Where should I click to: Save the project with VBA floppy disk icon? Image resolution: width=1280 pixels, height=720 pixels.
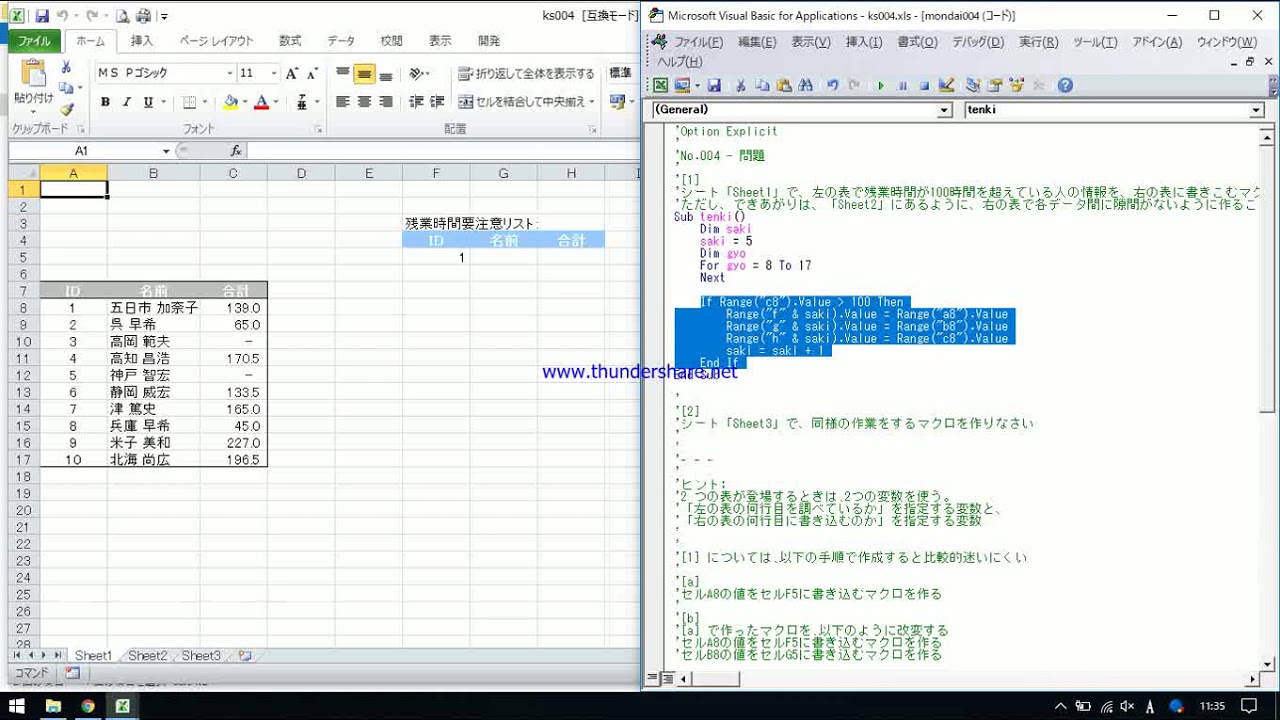coord(714,86)
